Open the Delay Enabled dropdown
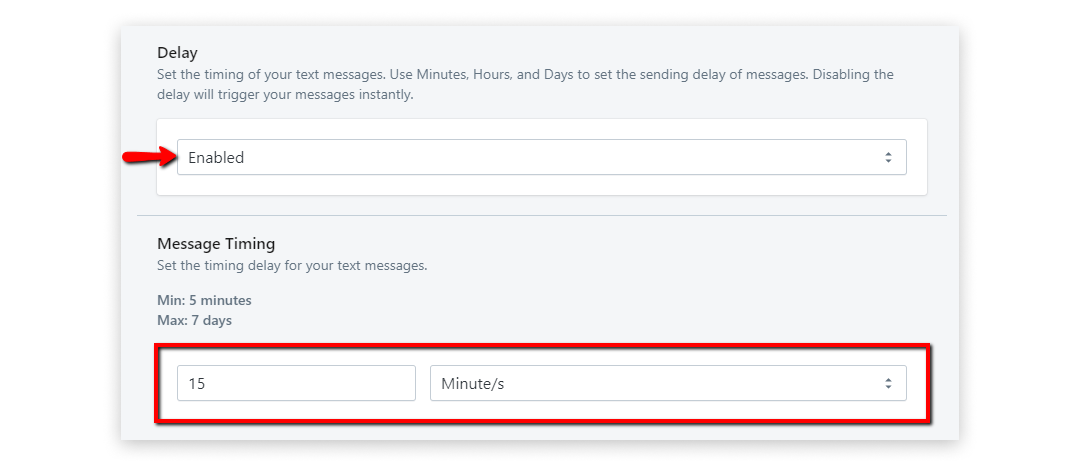Image resolution: width=1080 pixels, height=467 pixels. tap(541, 157)
